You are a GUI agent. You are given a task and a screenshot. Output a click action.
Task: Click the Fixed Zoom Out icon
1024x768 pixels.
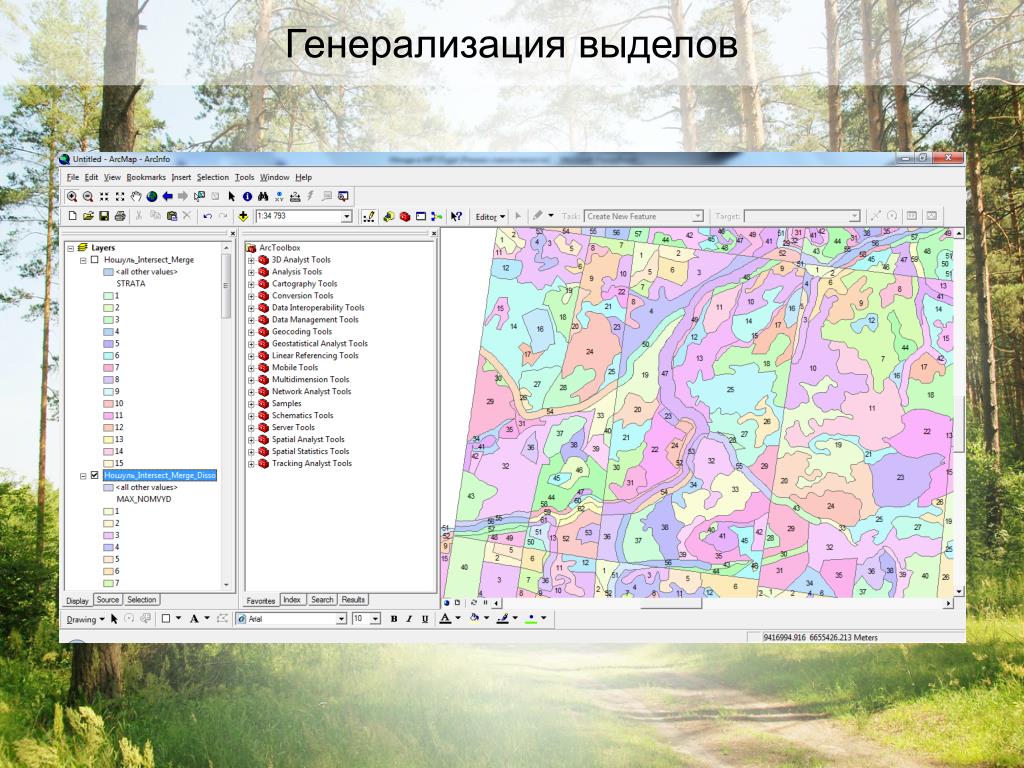coord(120,196)
